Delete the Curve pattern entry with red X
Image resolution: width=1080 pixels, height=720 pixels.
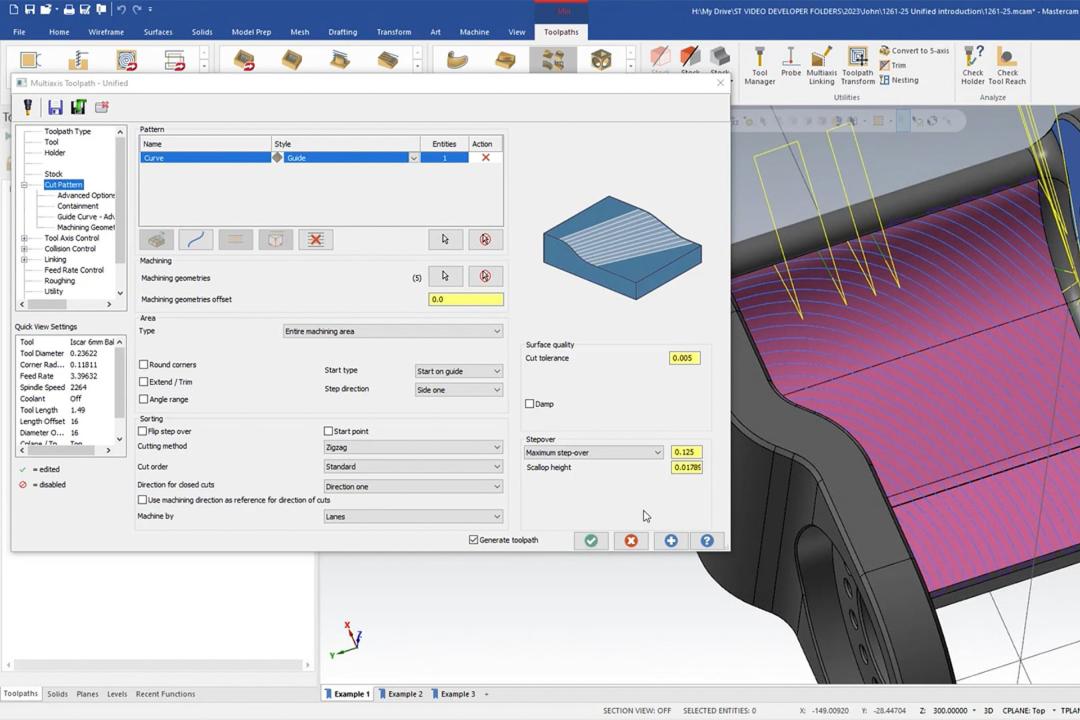tap(486, 158)
